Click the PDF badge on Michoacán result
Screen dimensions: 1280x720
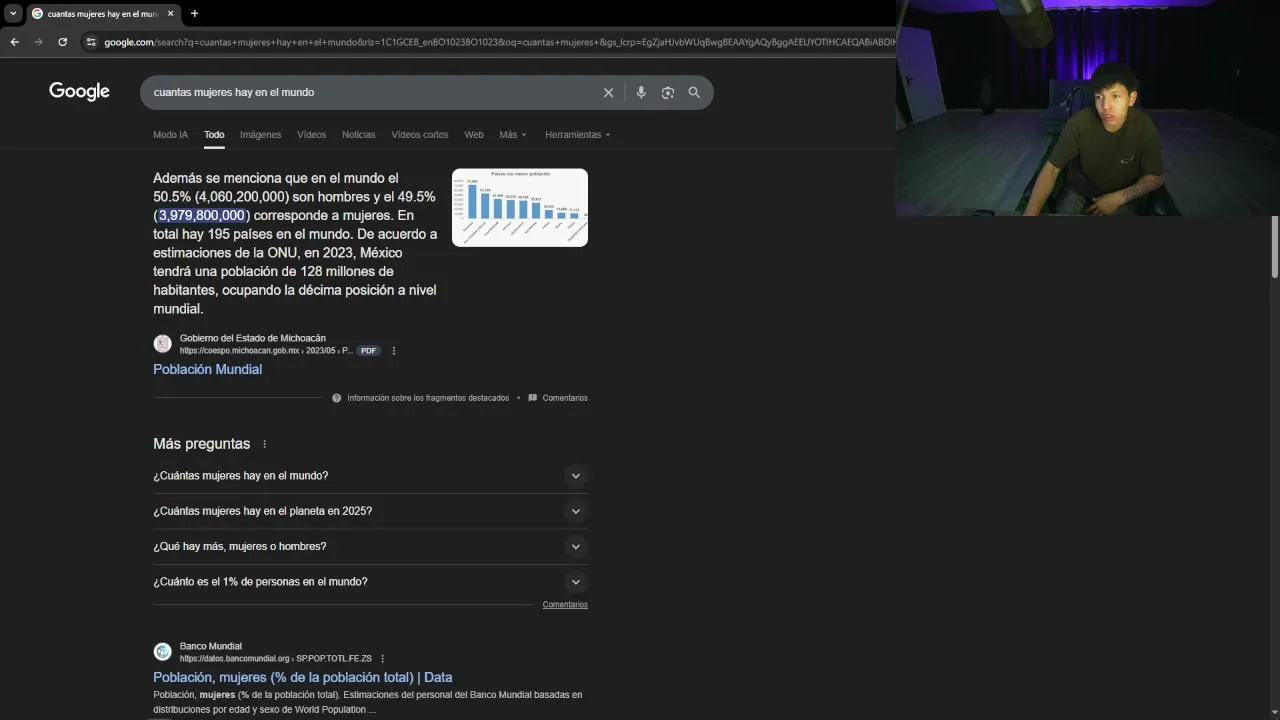pos(369,351)
